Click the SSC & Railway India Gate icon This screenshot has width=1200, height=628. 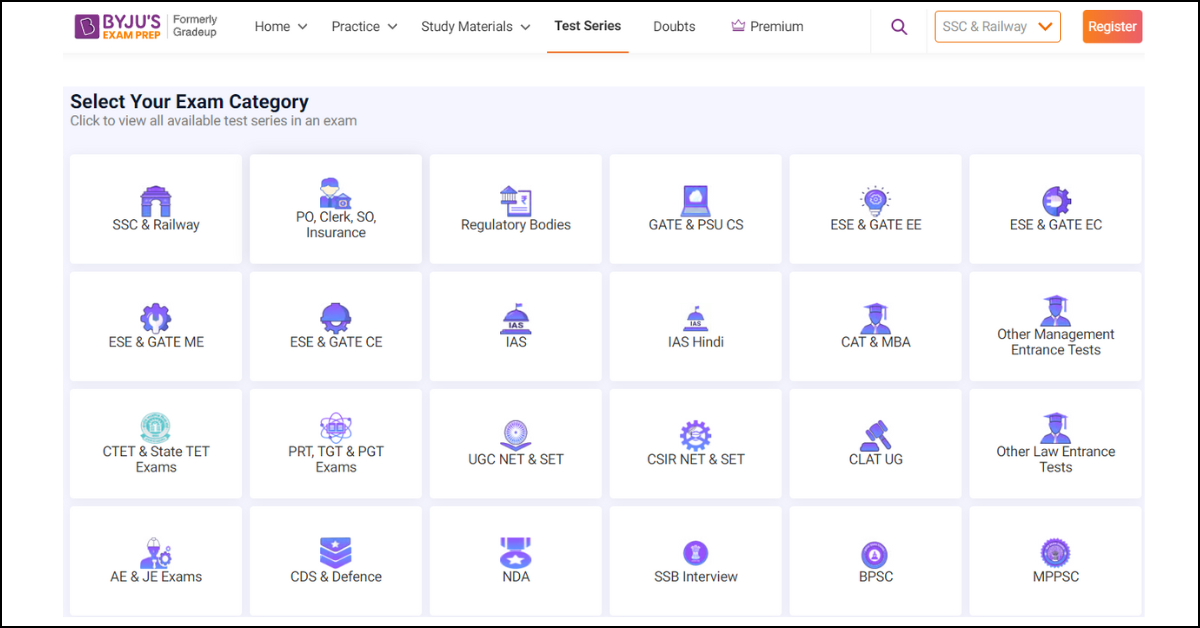coord(156,201)
